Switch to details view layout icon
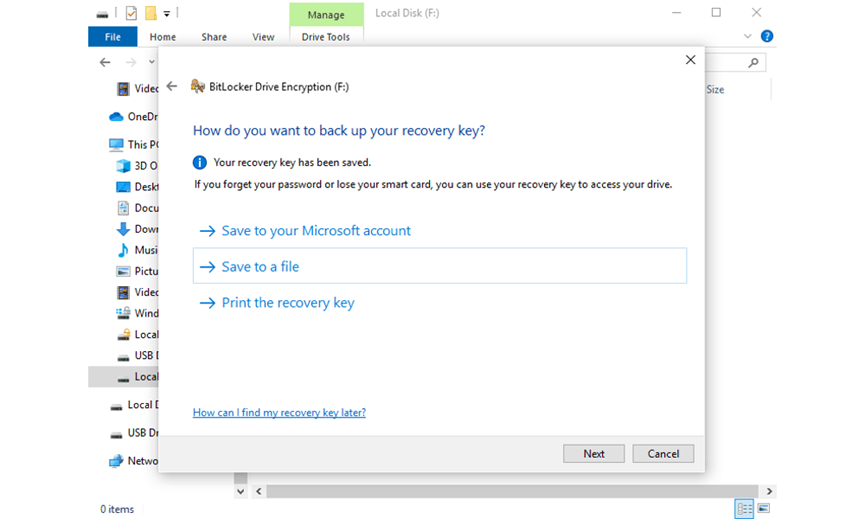This screenshot has width=865, height=519. click(744, 509)
